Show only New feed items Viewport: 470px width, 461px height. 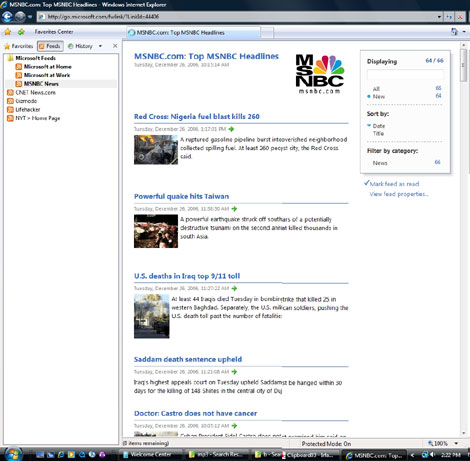[379, 97]
